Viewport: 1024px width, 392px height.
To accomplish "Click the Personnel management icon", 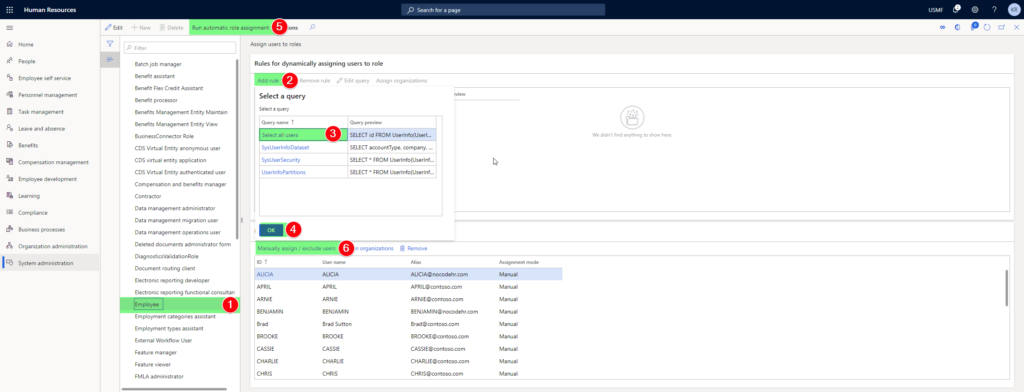I will coord(9,95).
